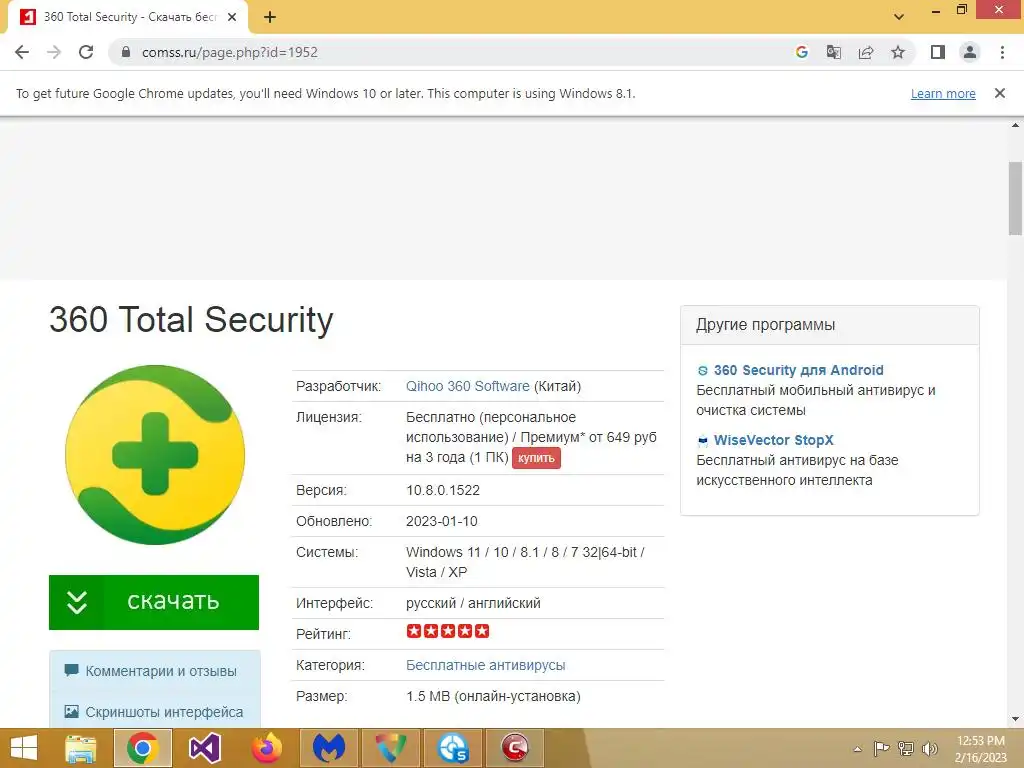
Task: Click the Google icon in address bar
Action: coord(802,52)
